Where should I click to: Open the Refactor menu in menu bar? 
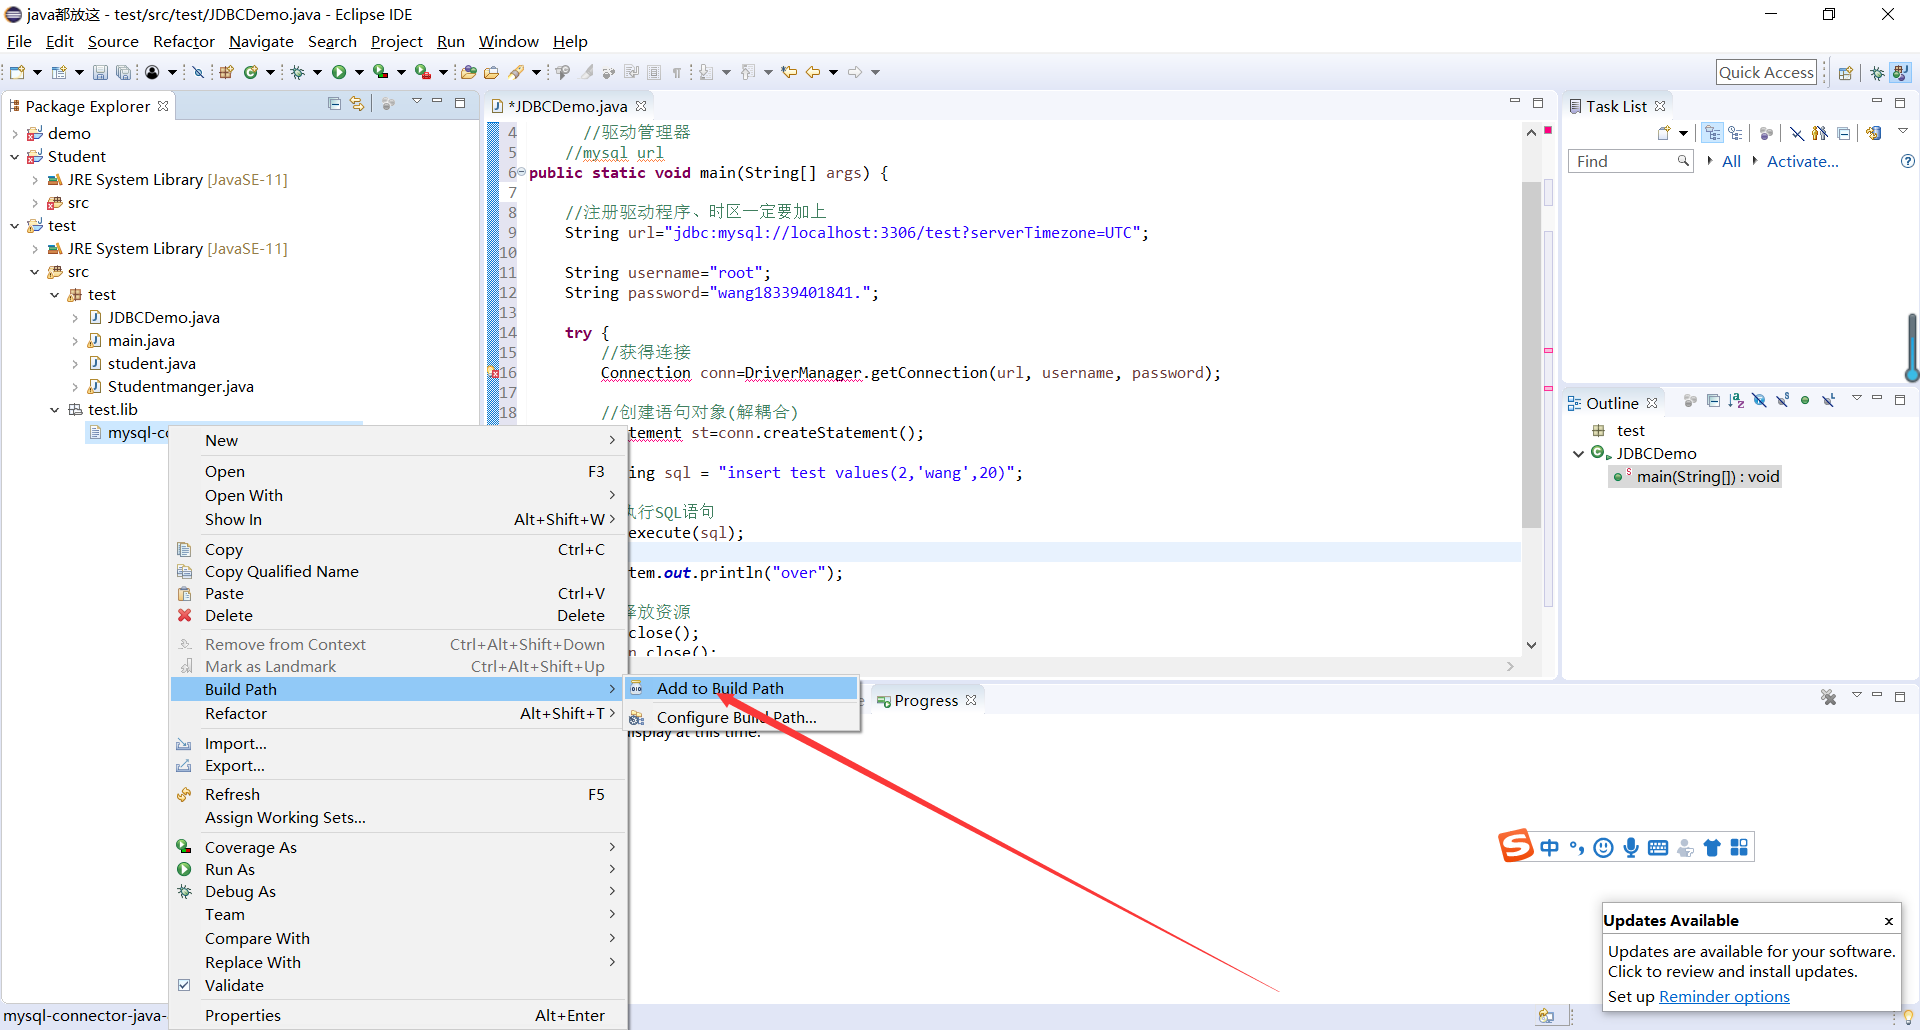coord(183,41)
